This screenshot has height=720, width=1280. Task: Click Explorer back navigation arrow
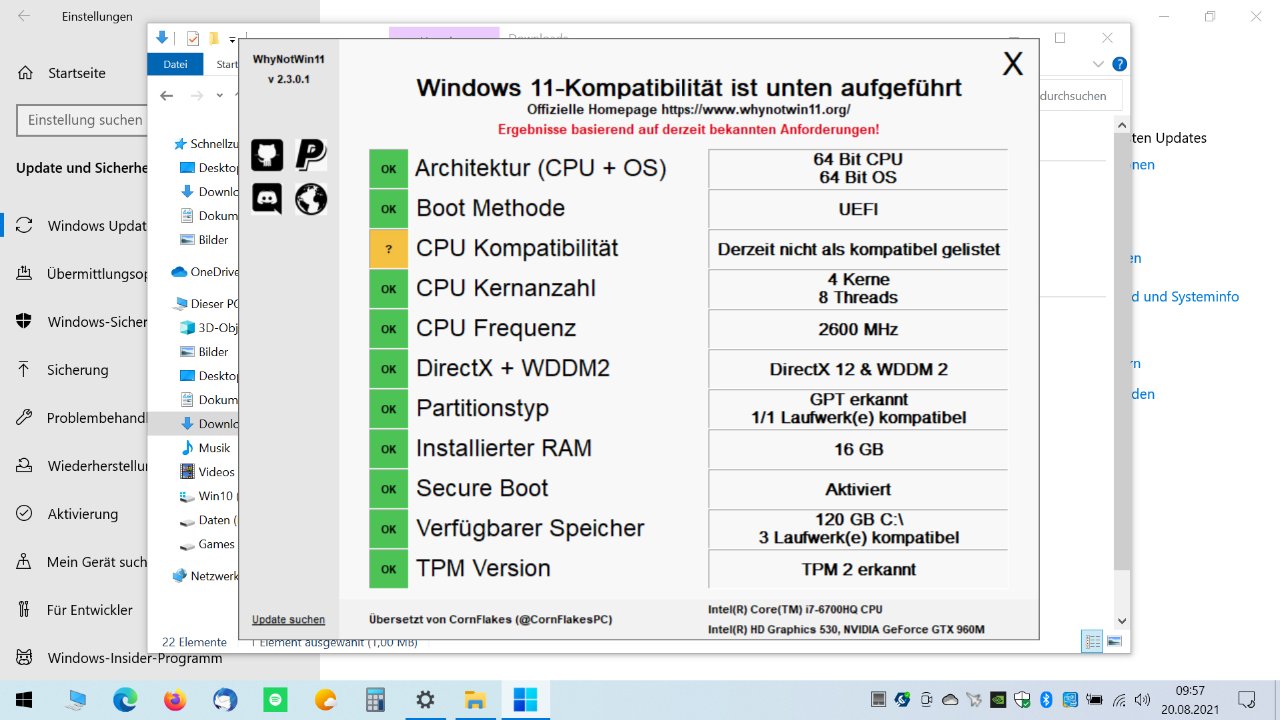tap(167, 96)
